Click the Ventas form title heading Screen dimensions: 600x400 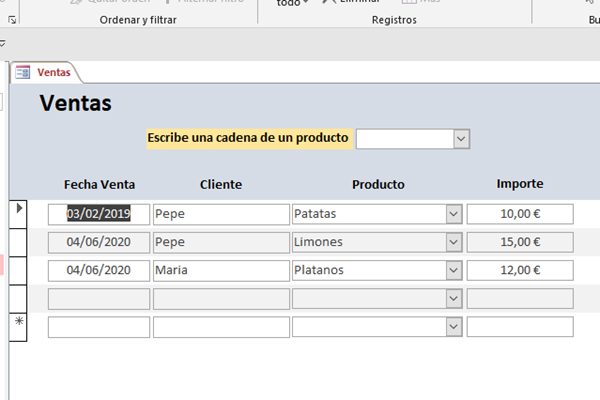pos(75,103)
